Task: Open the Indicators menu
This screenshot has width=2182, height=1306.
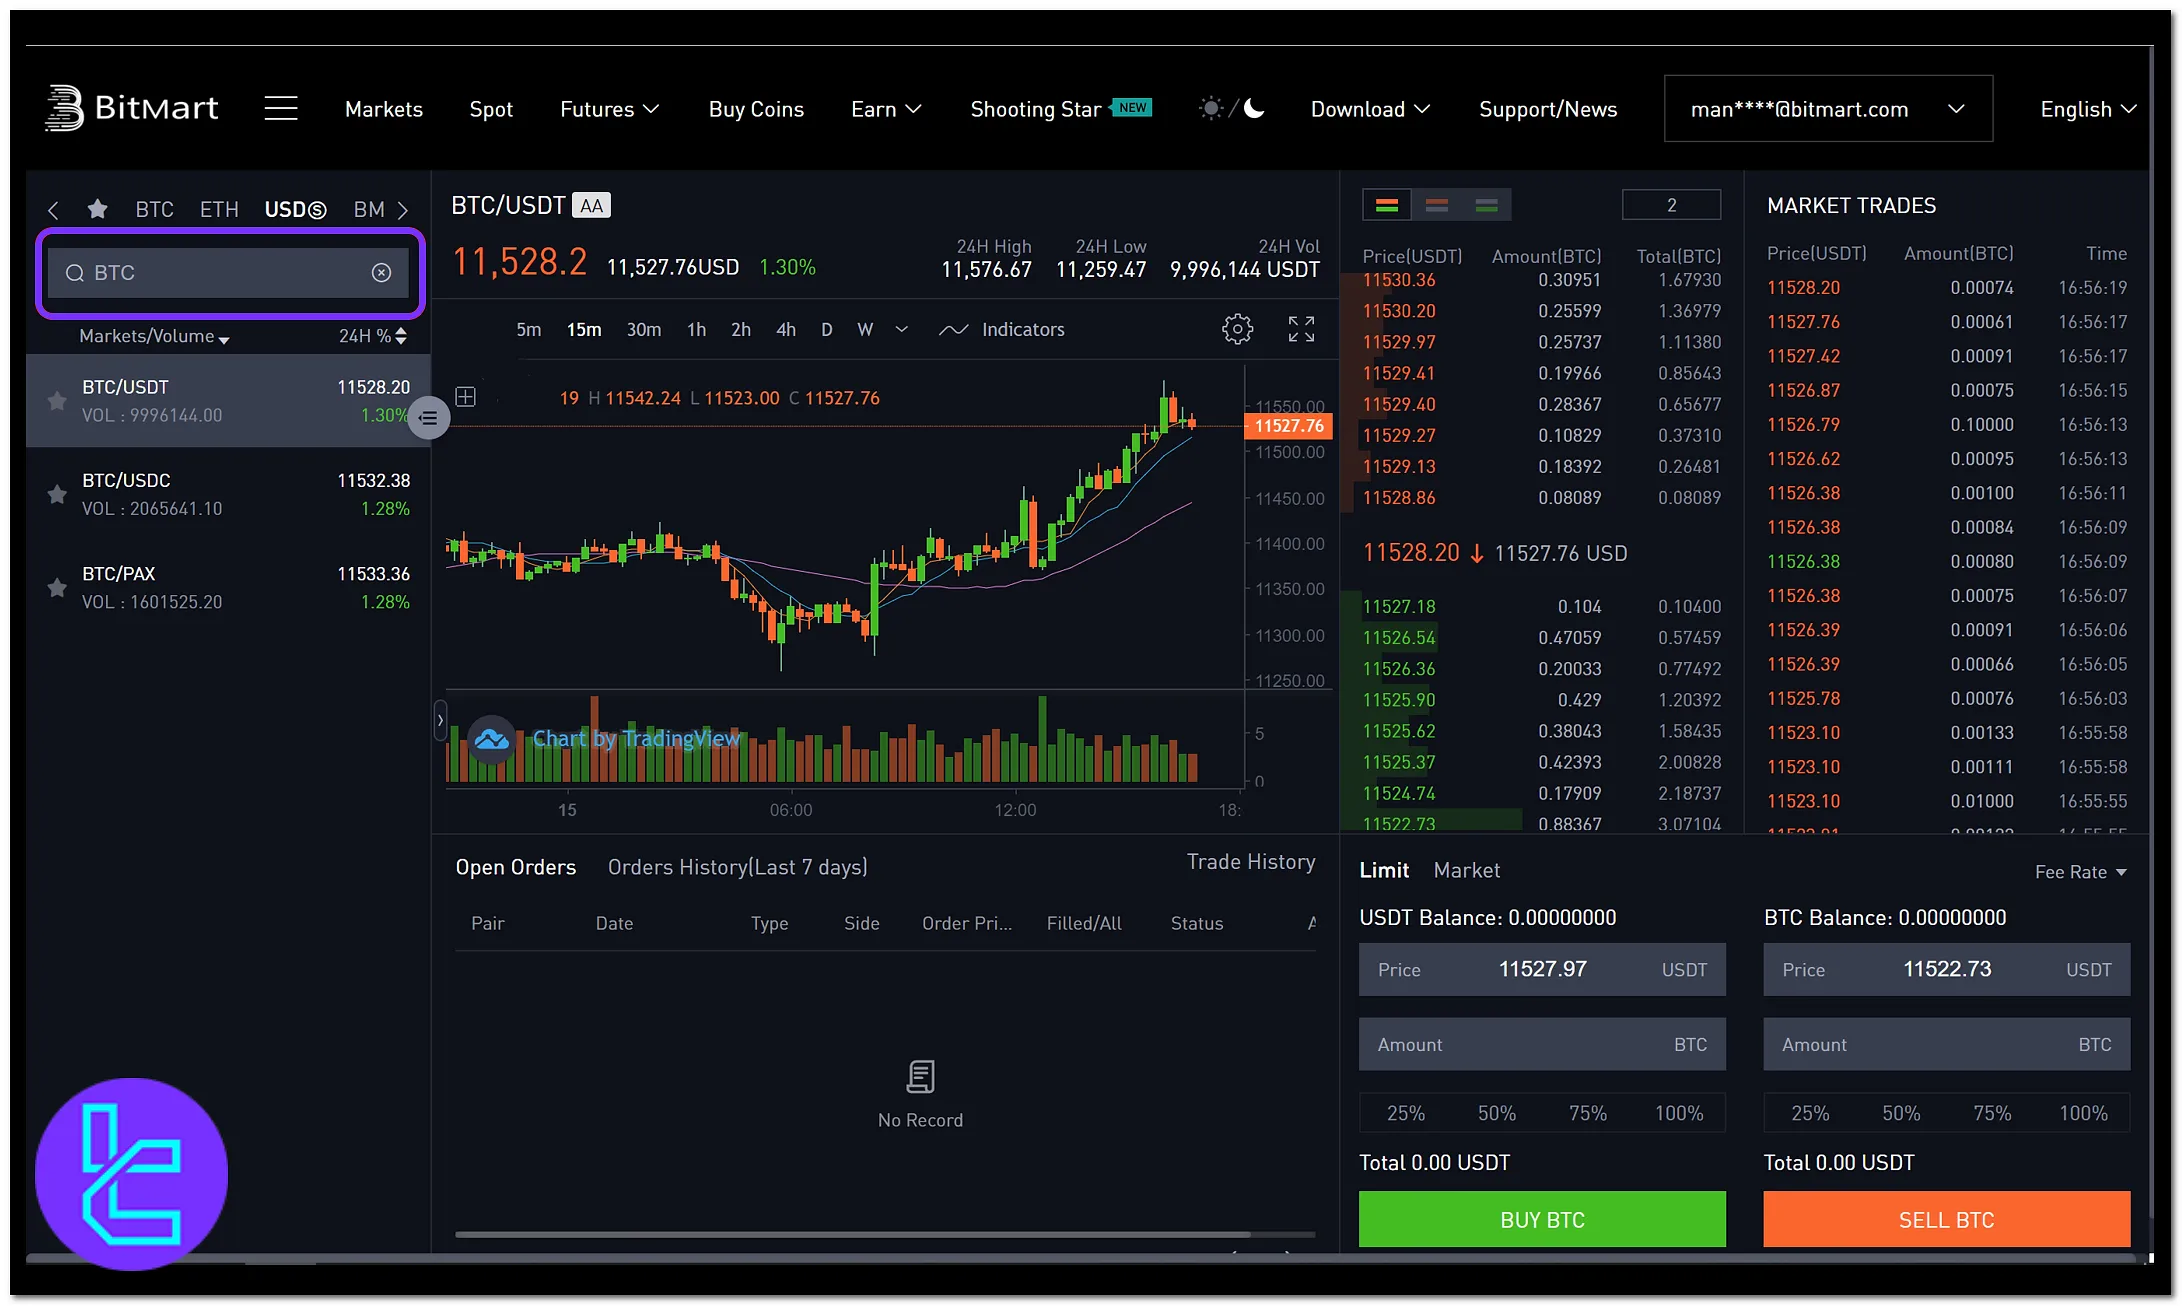Action: coord(1002,329)
